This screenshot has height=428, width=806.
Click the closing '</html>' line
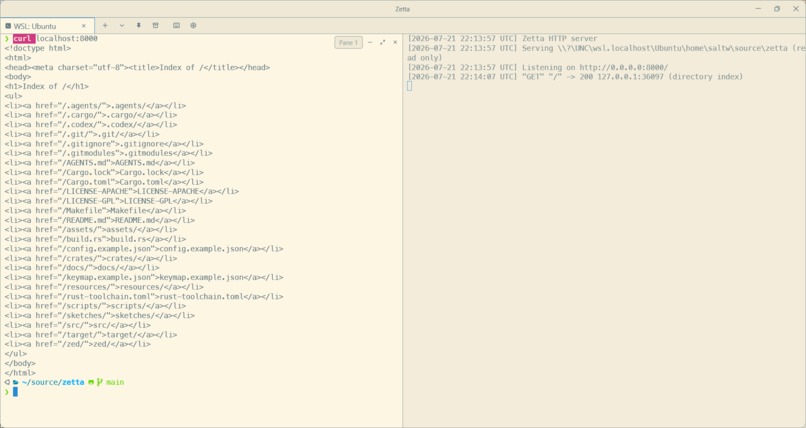20,373
